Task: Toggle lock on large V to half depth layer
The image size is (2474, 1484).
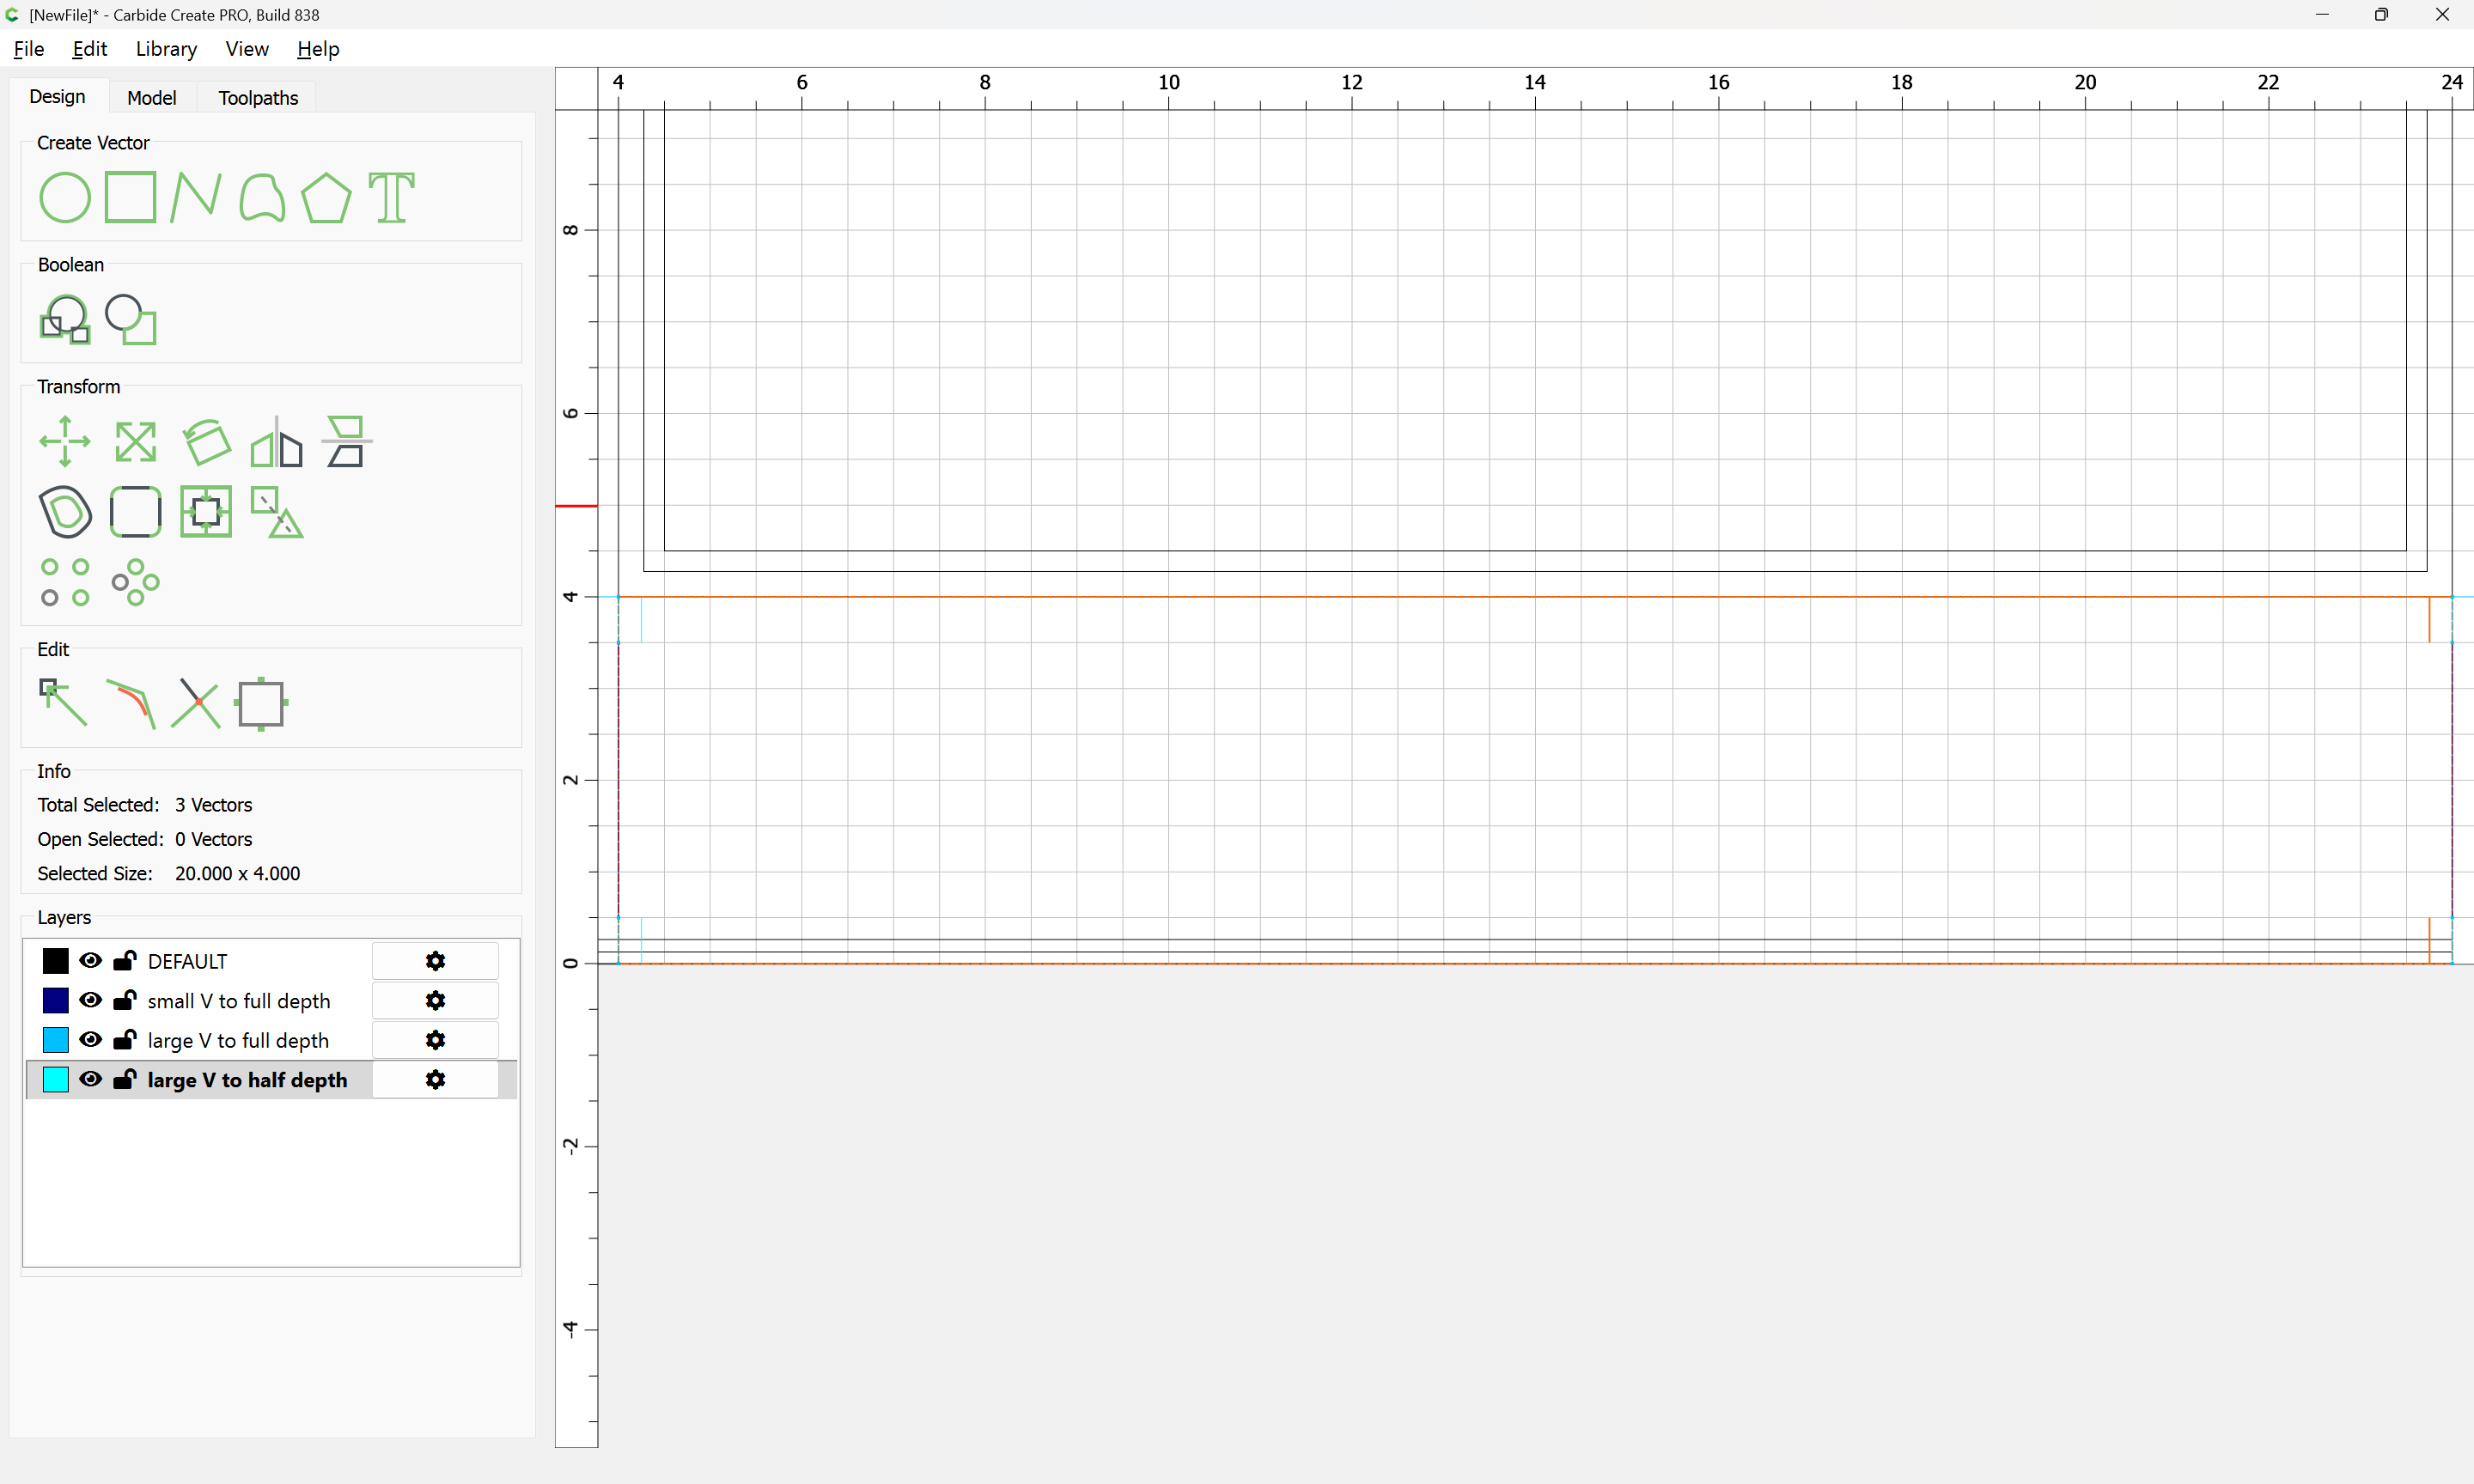Action: coord(124,1079)
